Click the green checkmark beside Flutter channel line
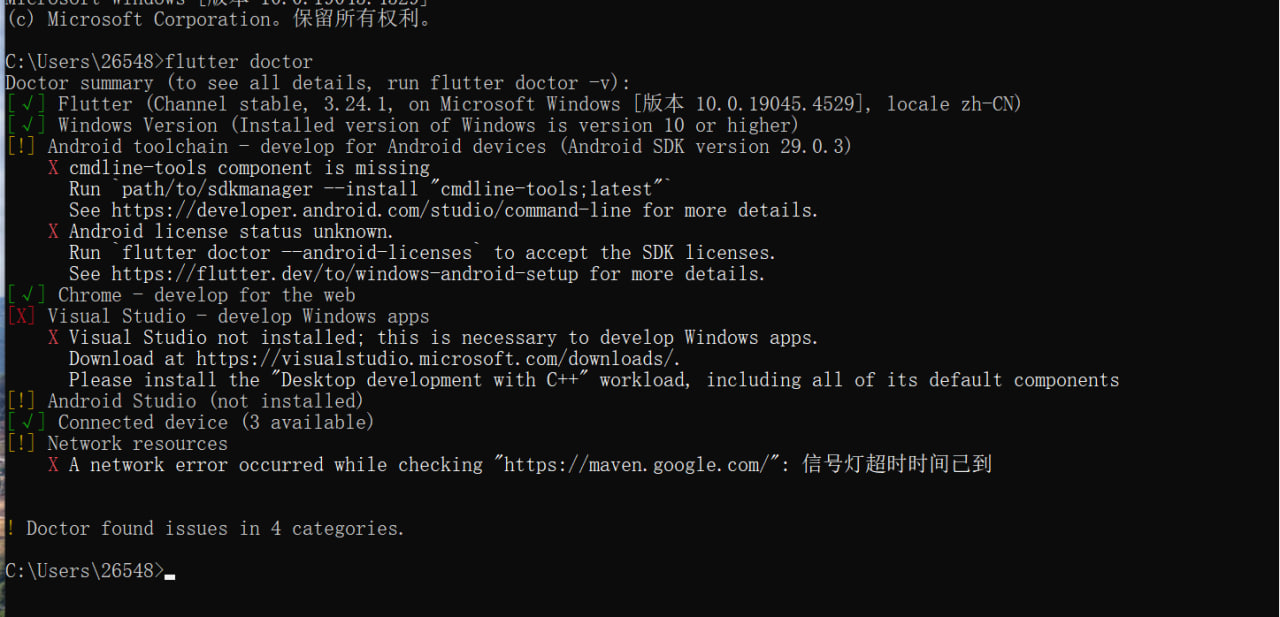Screen dimensions: 1280x617 [x=26, y=104]
